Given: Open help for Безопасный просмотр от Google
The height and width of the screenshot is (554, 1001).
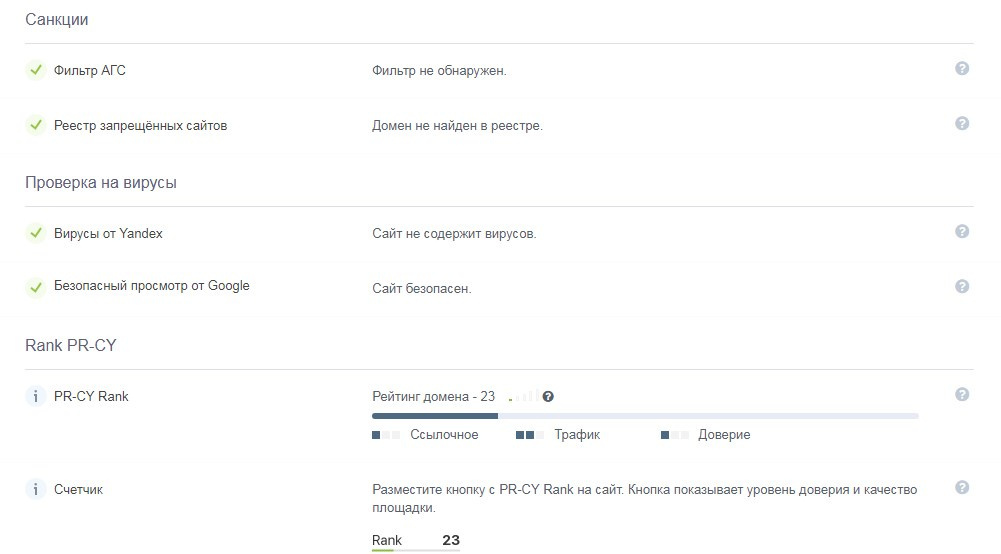Looking at the screenshot, I should tap(962, 286).
